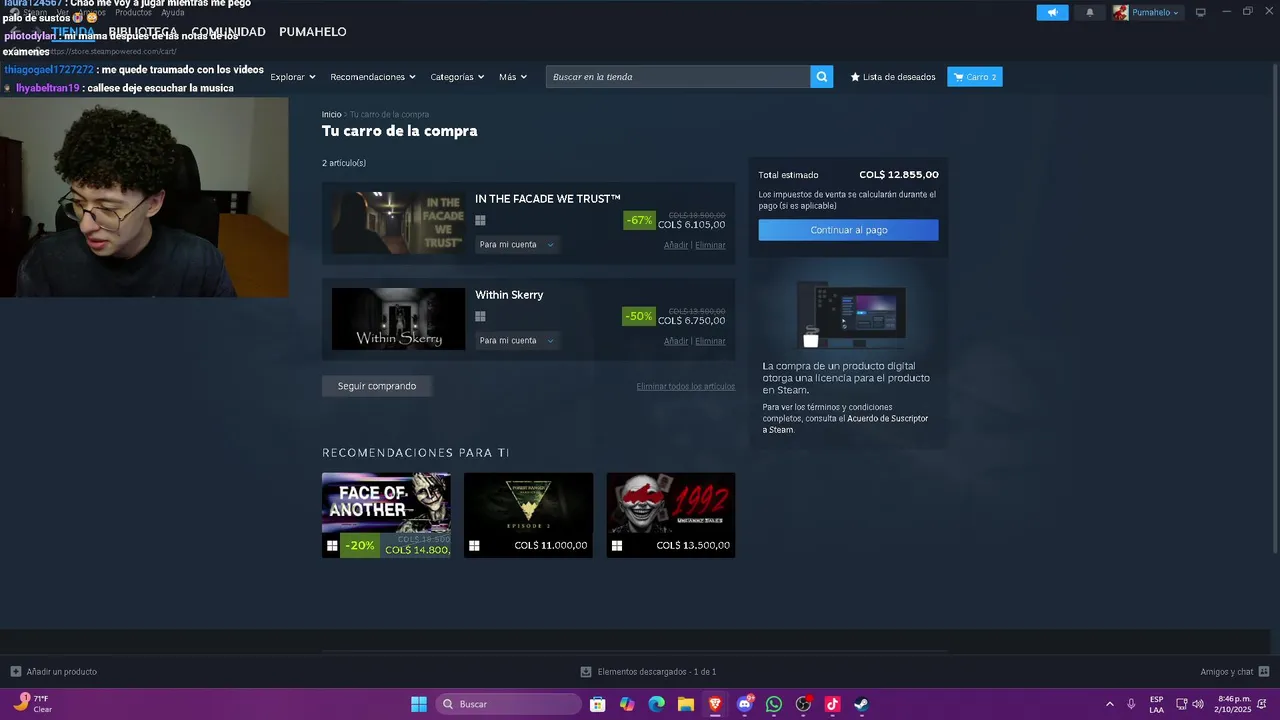This screenshot has height=720, width=1280.
Task: Open the COL$ 11.000,00 Episode 2 recommendation
Action: pyautogui.click(x=528, y=515)
